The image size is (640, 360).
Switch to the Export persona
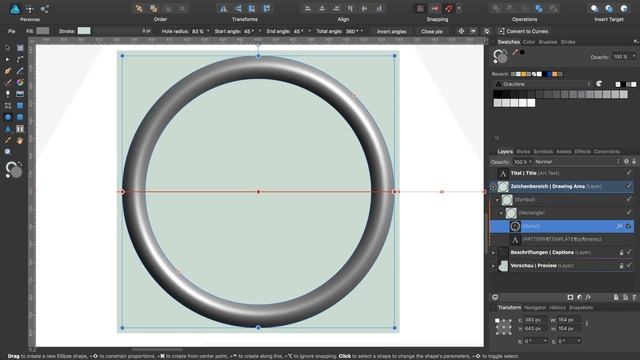pyautogui.click(x=44, y=9)
